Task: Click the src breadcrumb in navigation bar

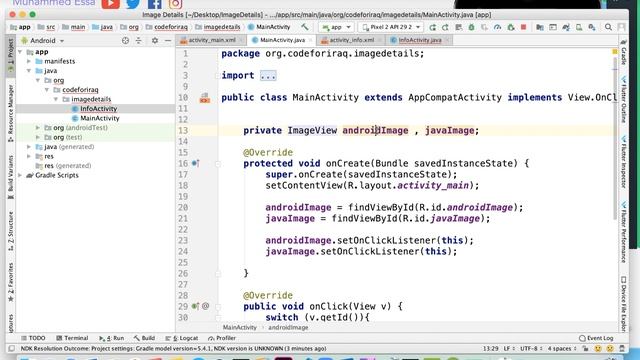Action: 47,27
